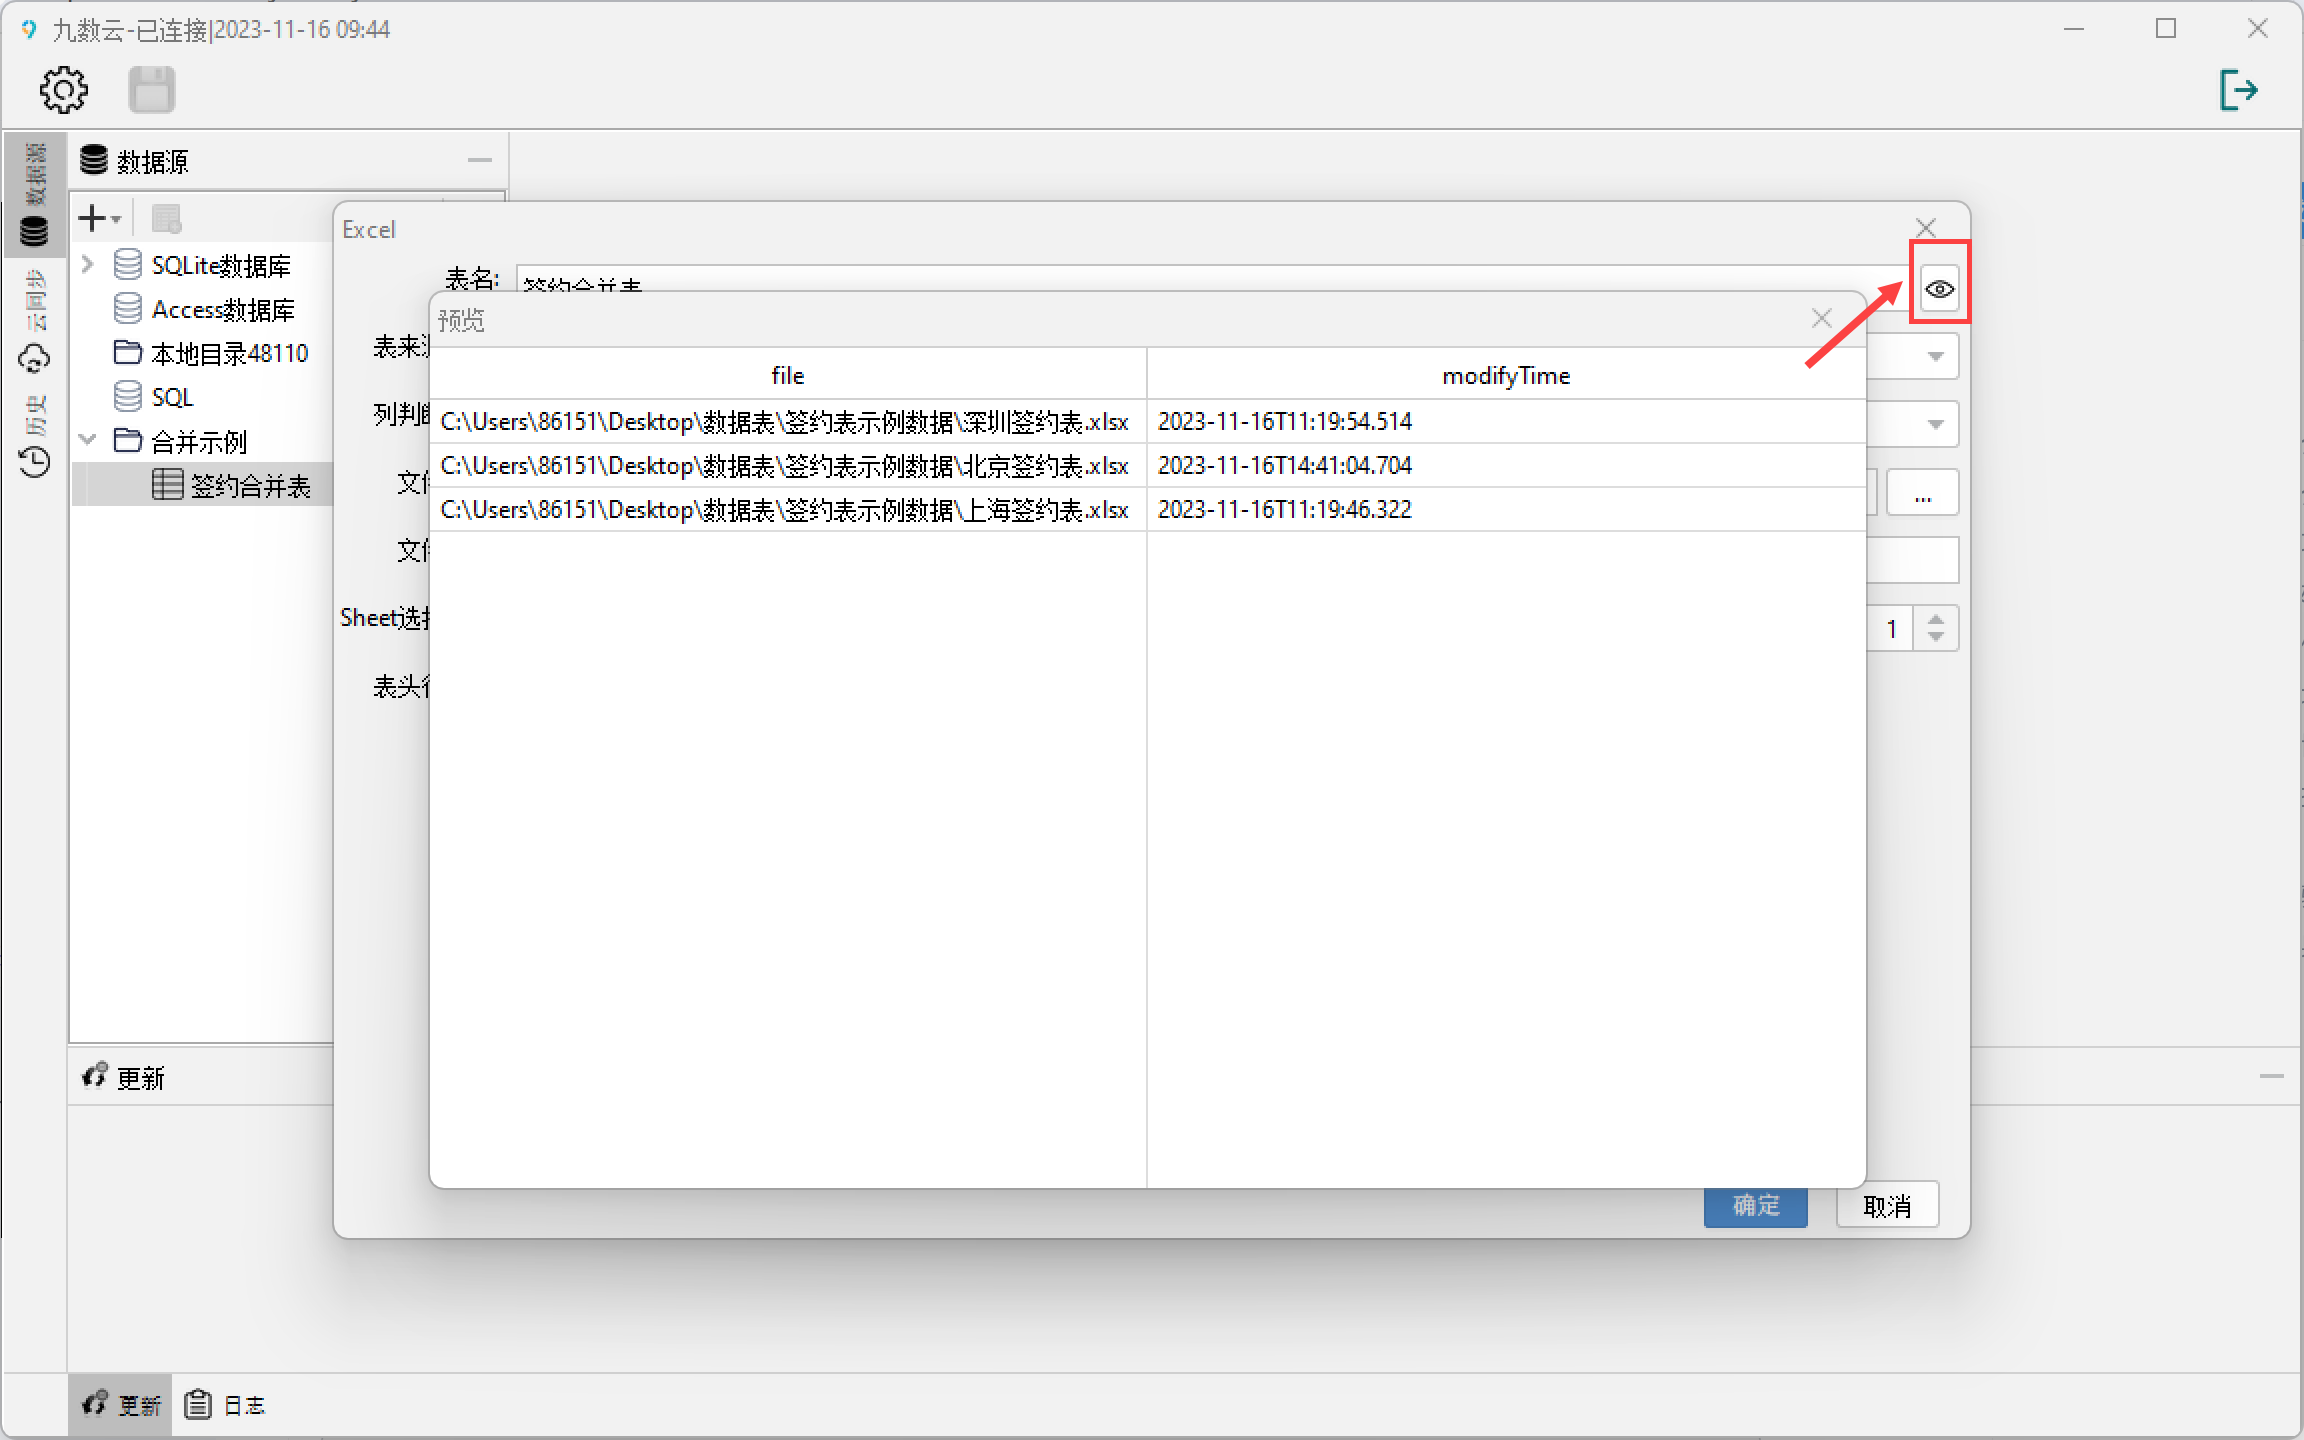Open the first dropdown arrow in Excel dialog
The width and height of the screenshot is (2304, 1440).
click(1935, 357)
